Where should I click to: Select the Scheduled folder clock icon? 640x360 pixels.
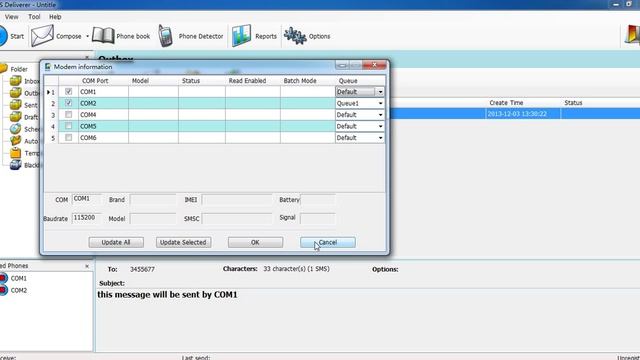(16, 129)
